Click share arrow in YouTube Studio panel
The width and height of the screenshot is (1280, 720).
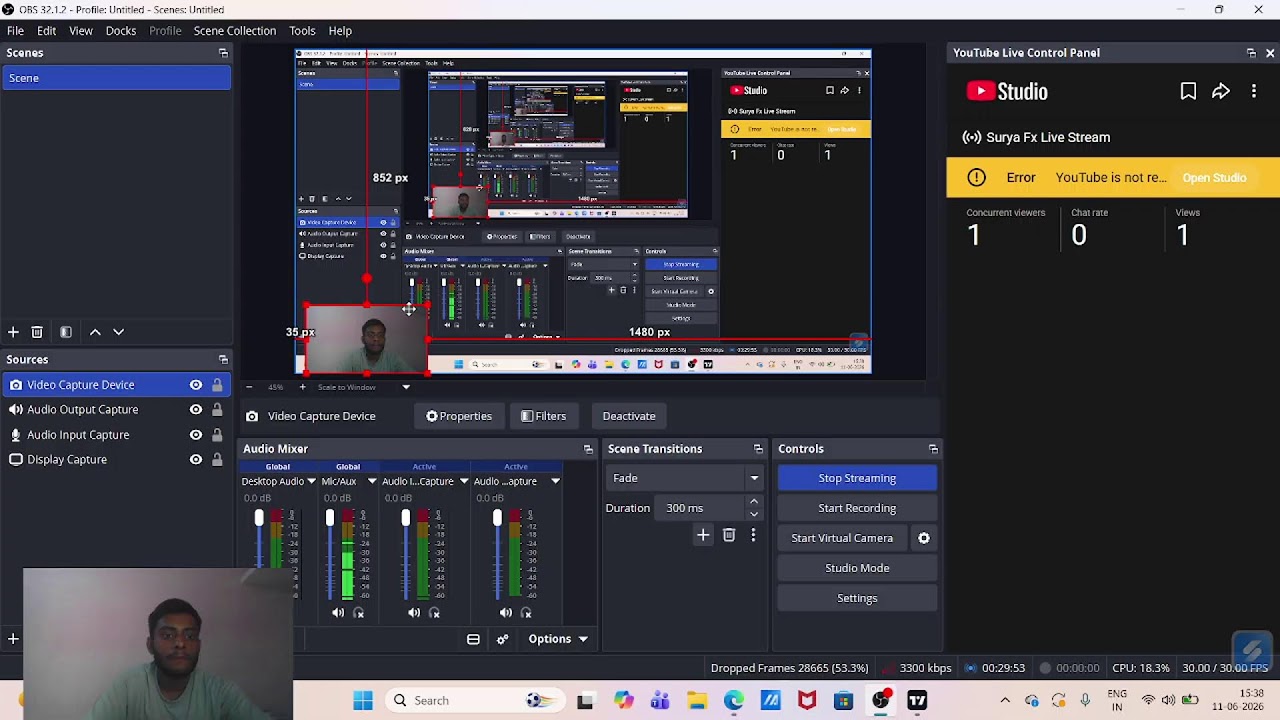tap(1221, 92)
